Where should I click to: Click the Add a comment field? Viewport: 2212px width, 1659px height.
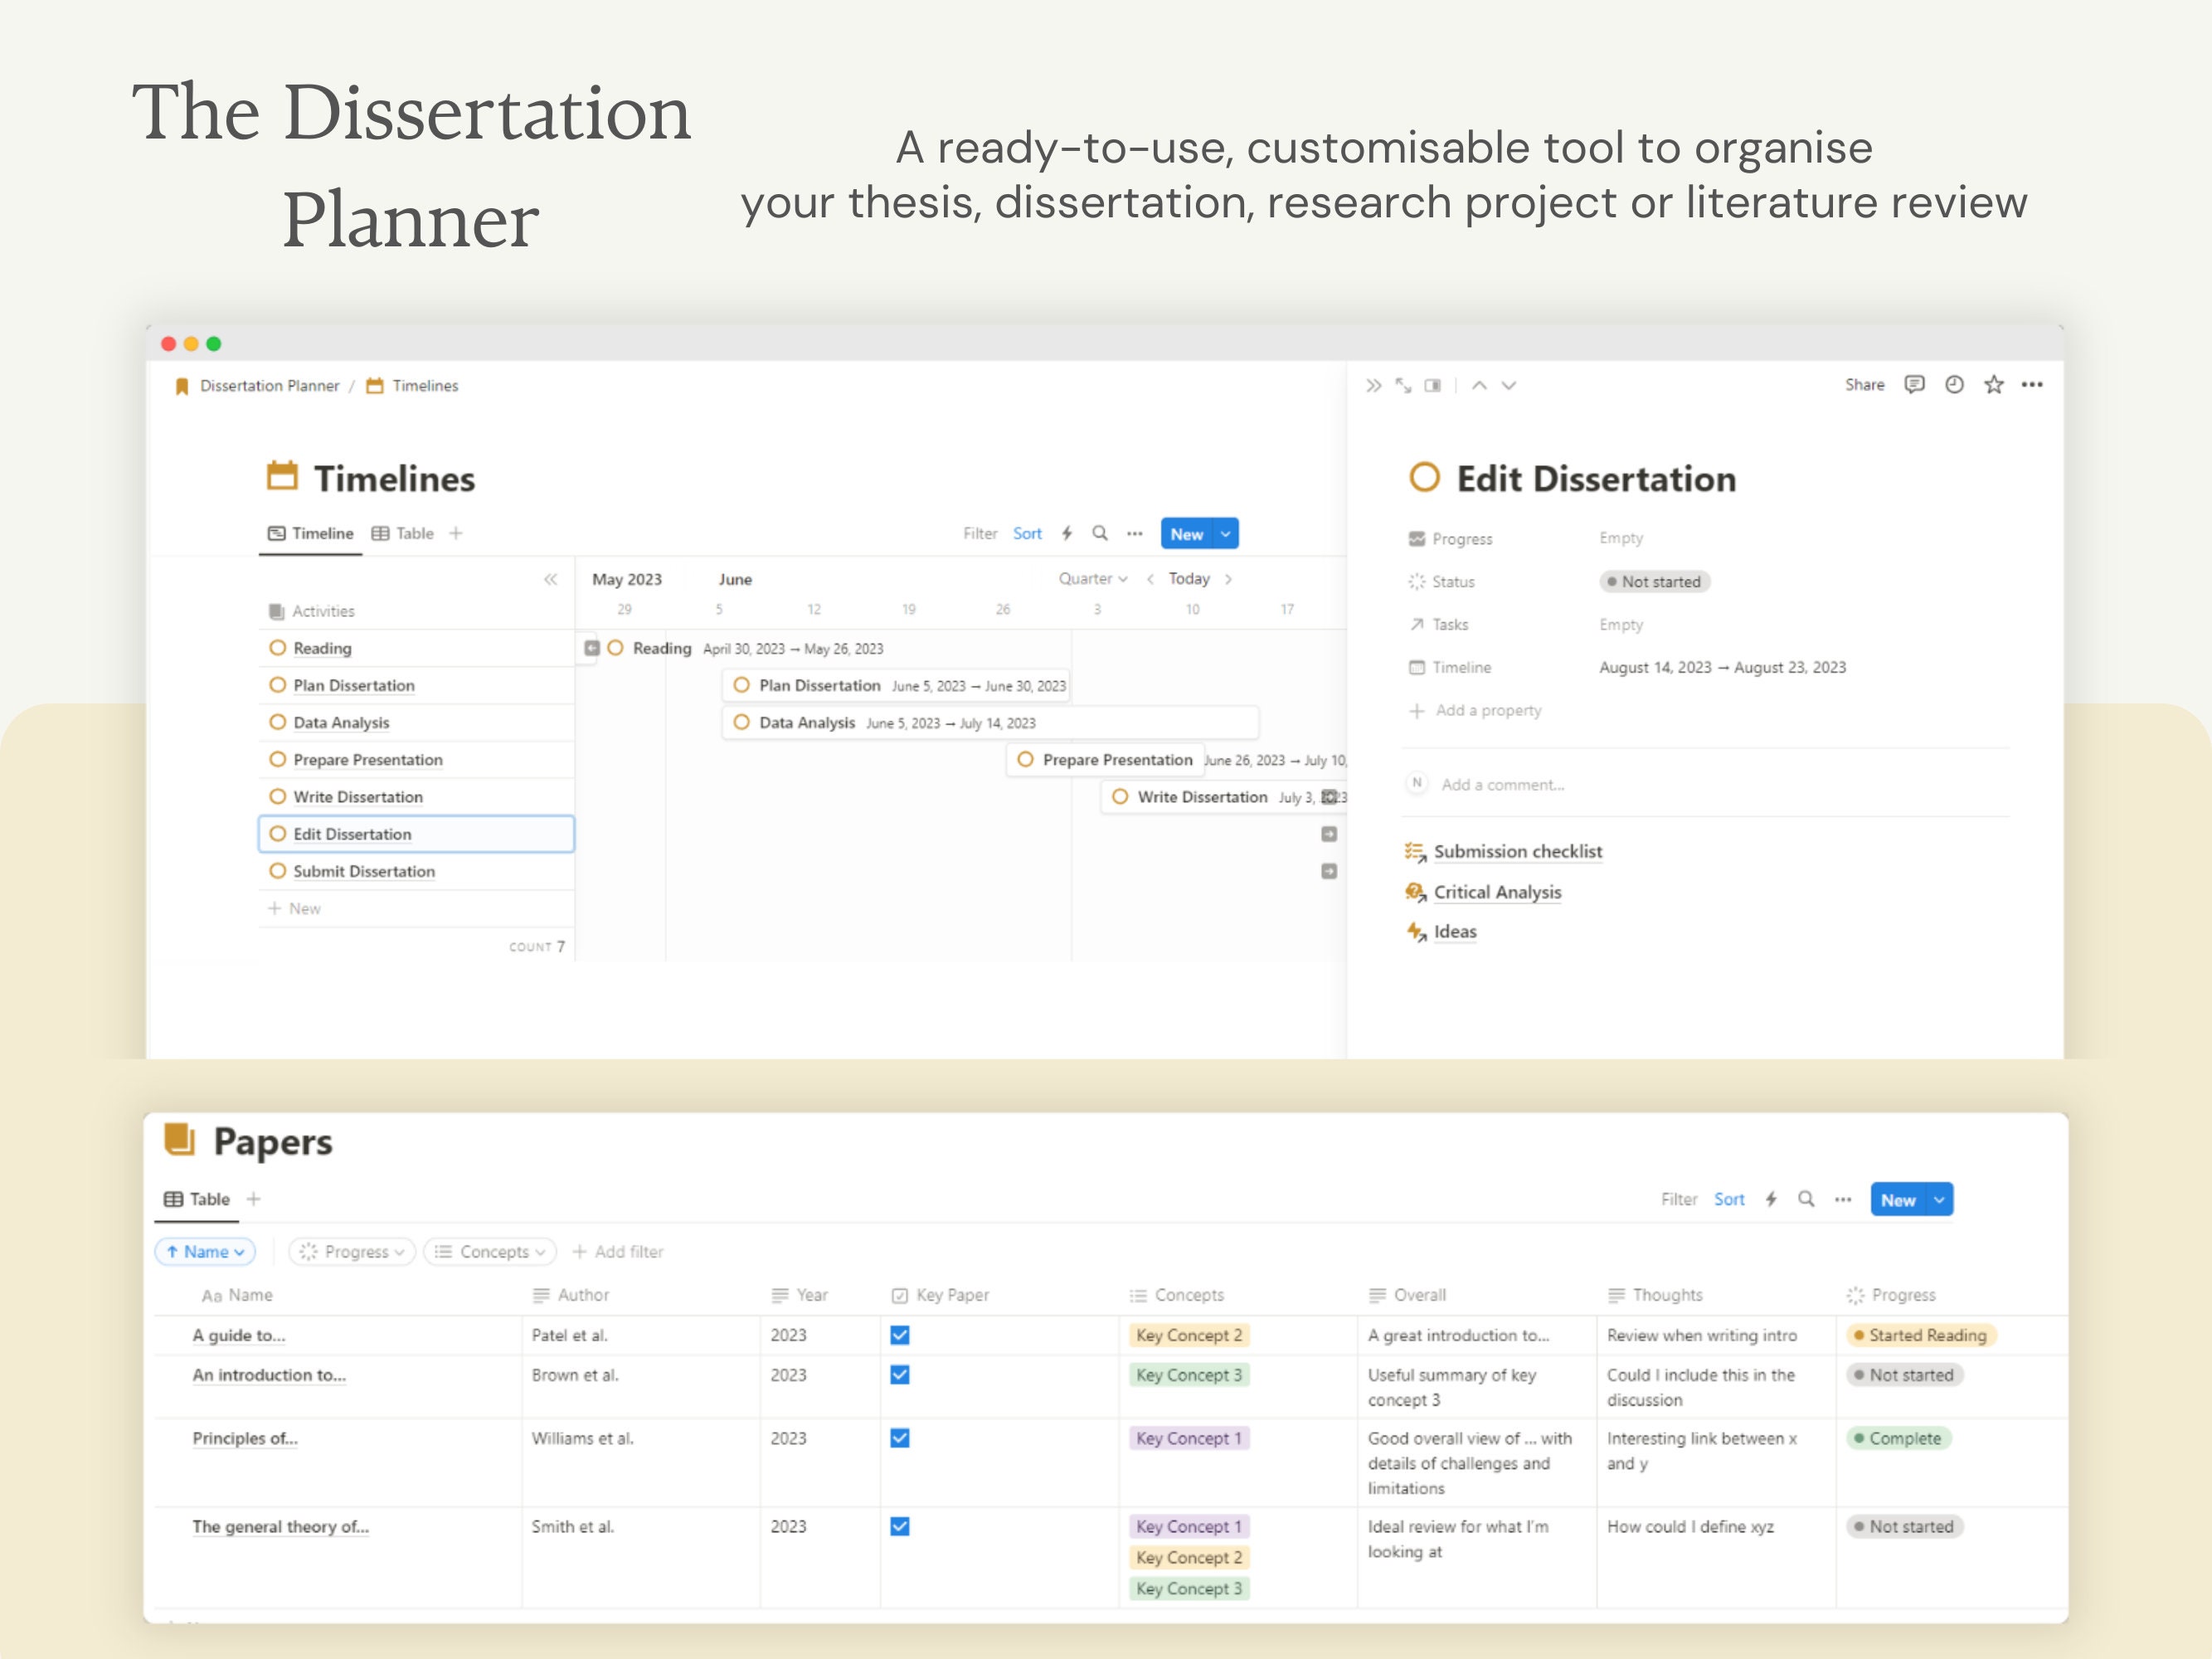[x=1502, y=784]
